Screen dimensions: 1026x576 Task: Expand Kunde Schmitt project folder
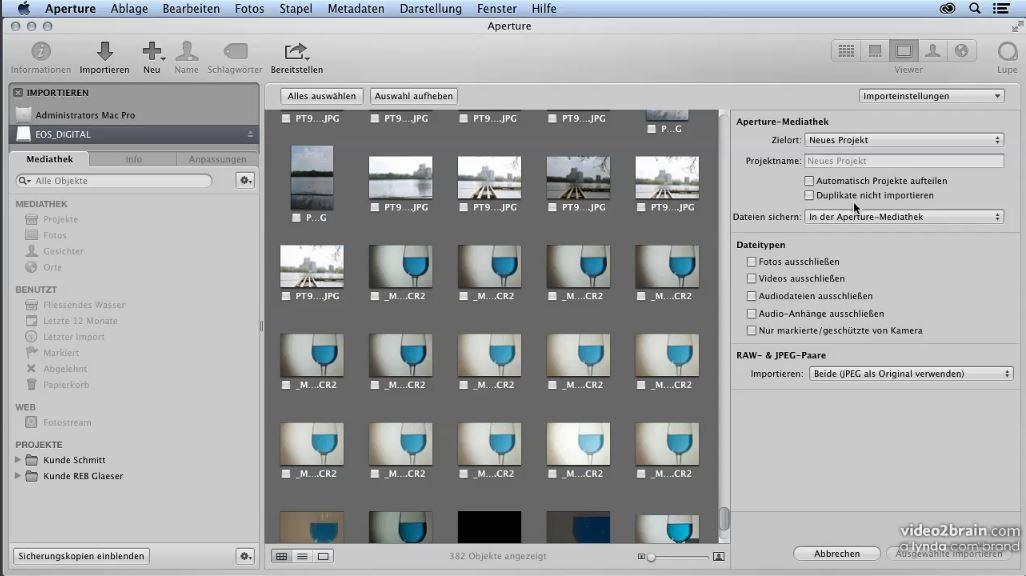(x=18, y=460)
